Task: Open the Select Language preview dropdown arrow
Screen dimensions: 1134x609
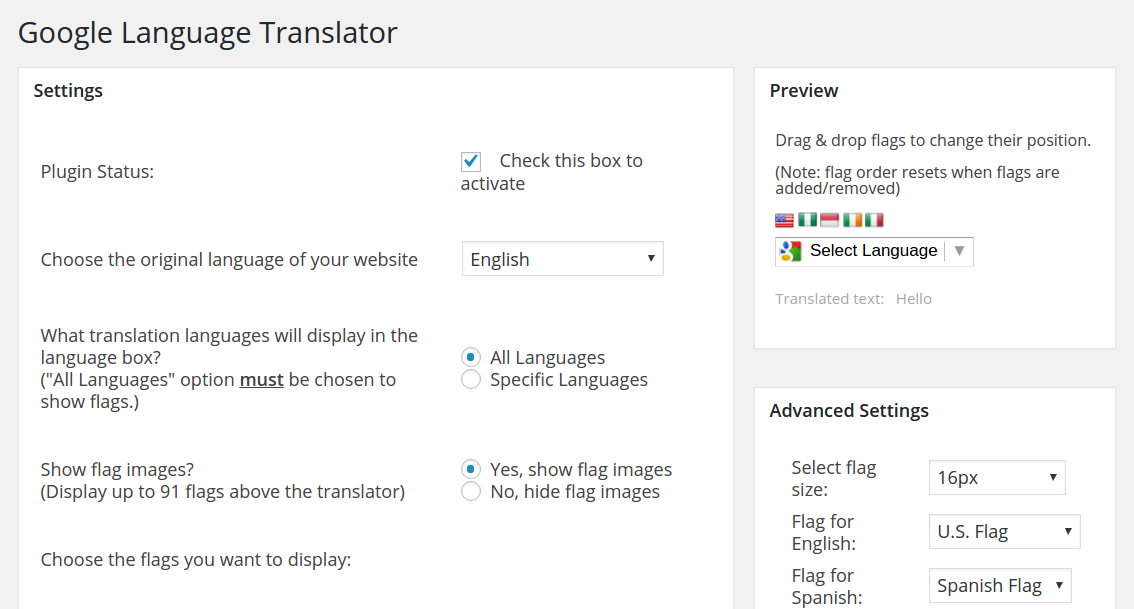Action: coord(959,251)
